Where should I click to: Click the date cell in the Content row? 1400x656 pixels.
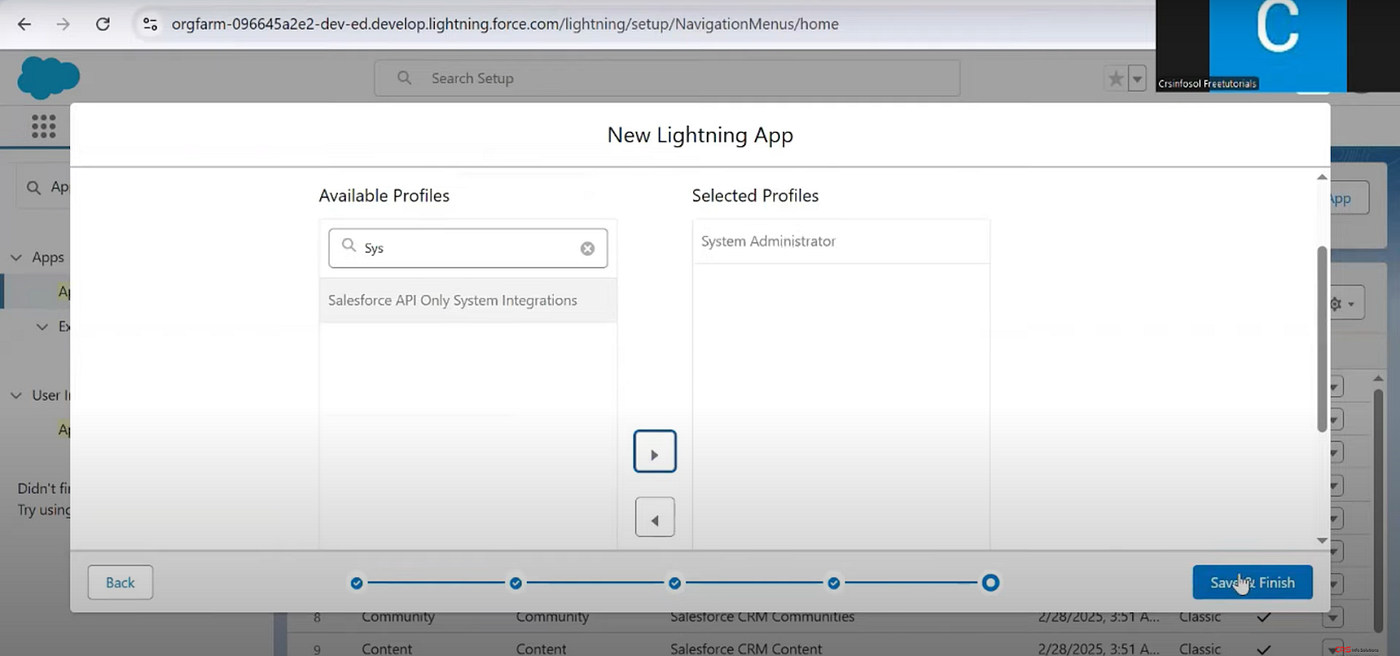click(x=1097, y=648)
